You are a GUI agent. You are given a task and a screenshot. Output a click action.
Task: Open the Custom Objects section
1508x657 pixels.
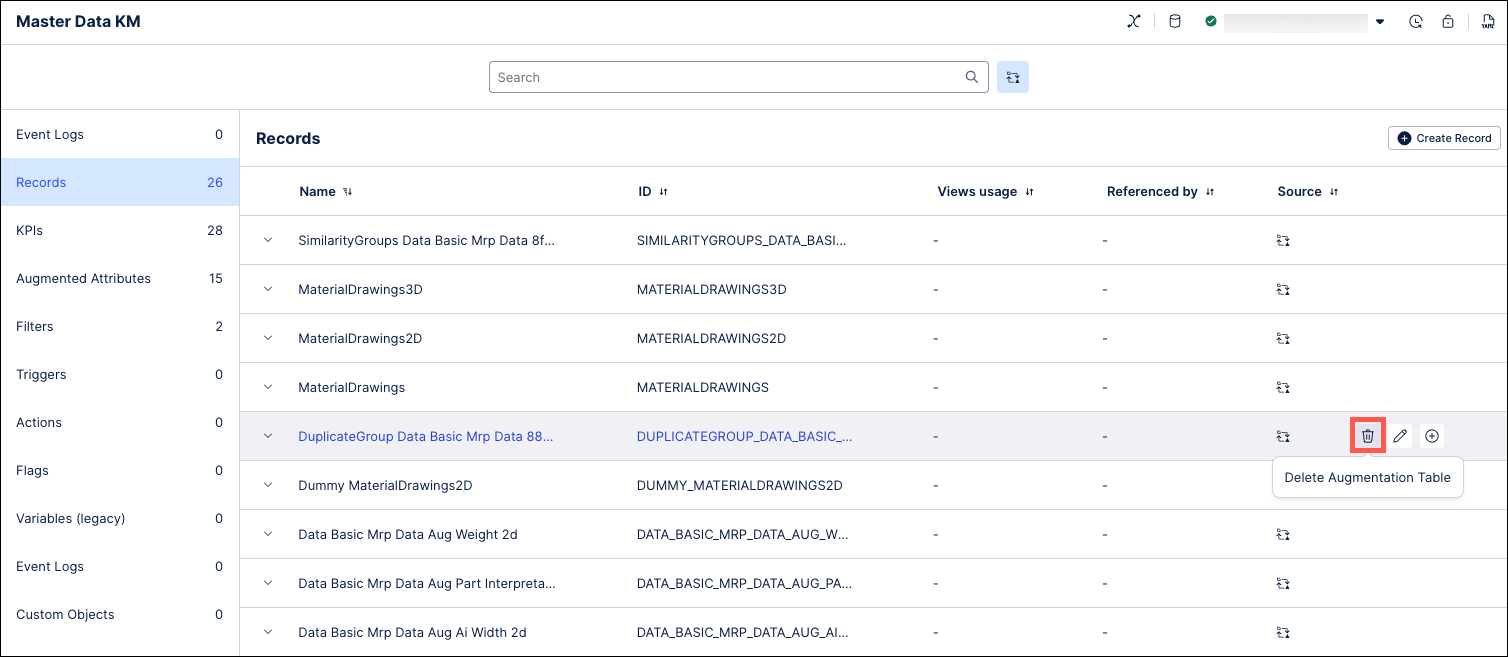click(x=120, y=614)
